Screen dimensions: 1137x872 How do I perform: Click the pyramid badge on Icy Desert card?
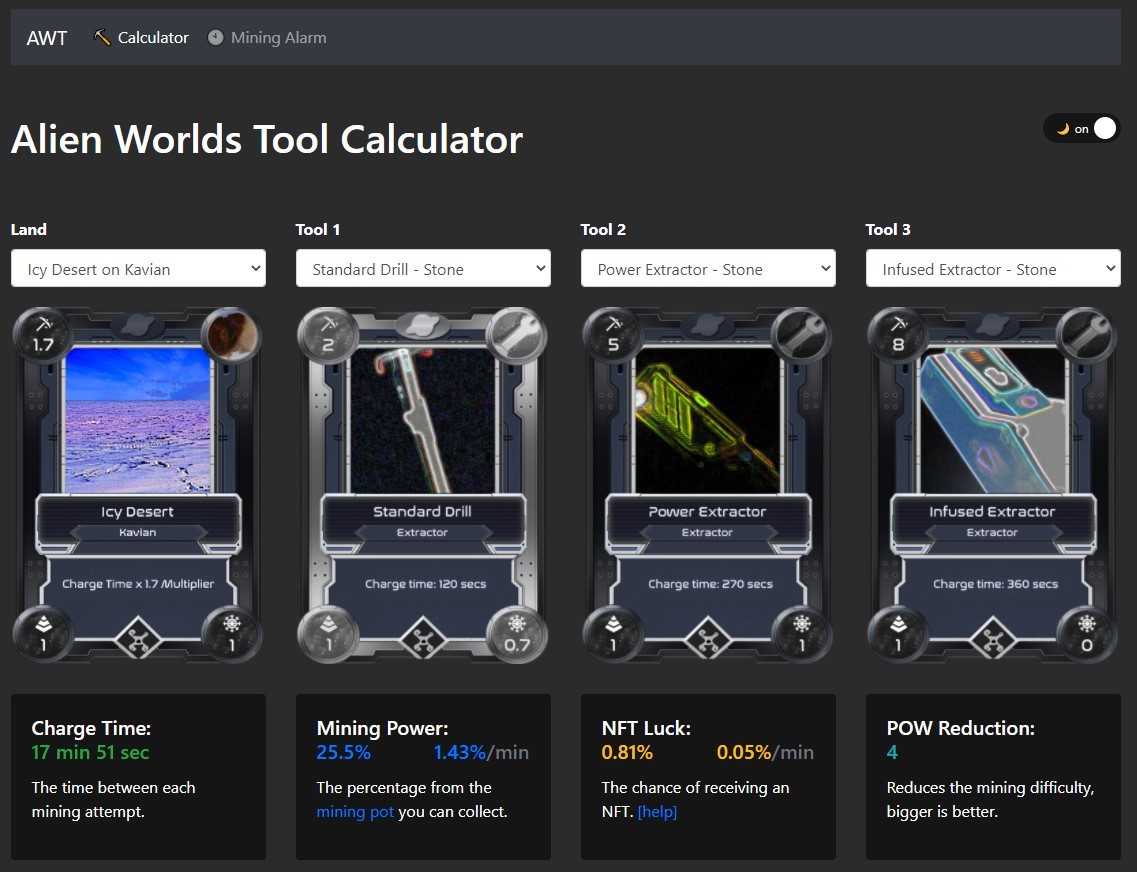coord(43,634)
